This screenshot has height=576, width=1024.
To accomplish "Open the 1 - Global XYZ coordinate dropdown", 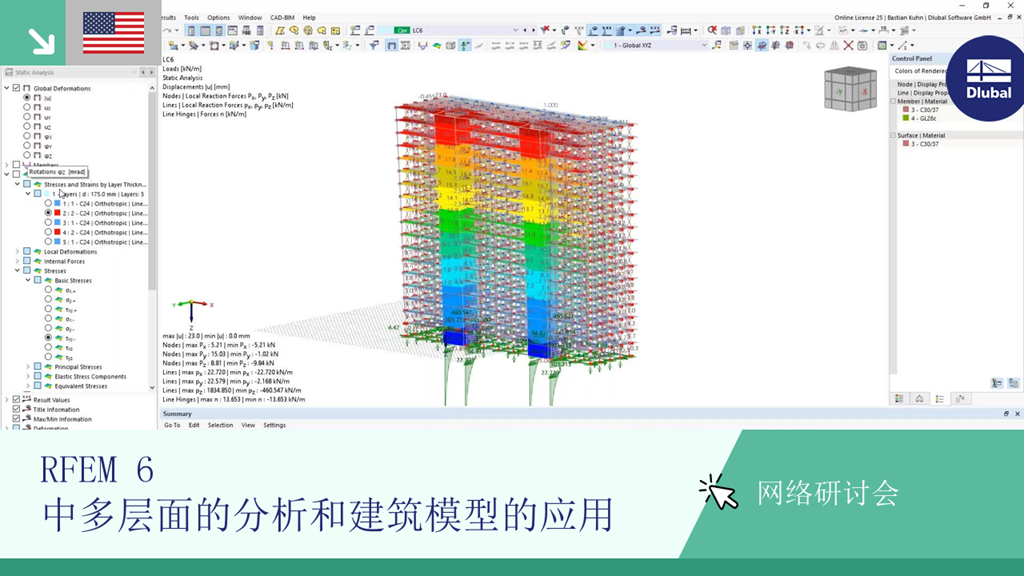I will pyautogui.click(x=703, y=45).
